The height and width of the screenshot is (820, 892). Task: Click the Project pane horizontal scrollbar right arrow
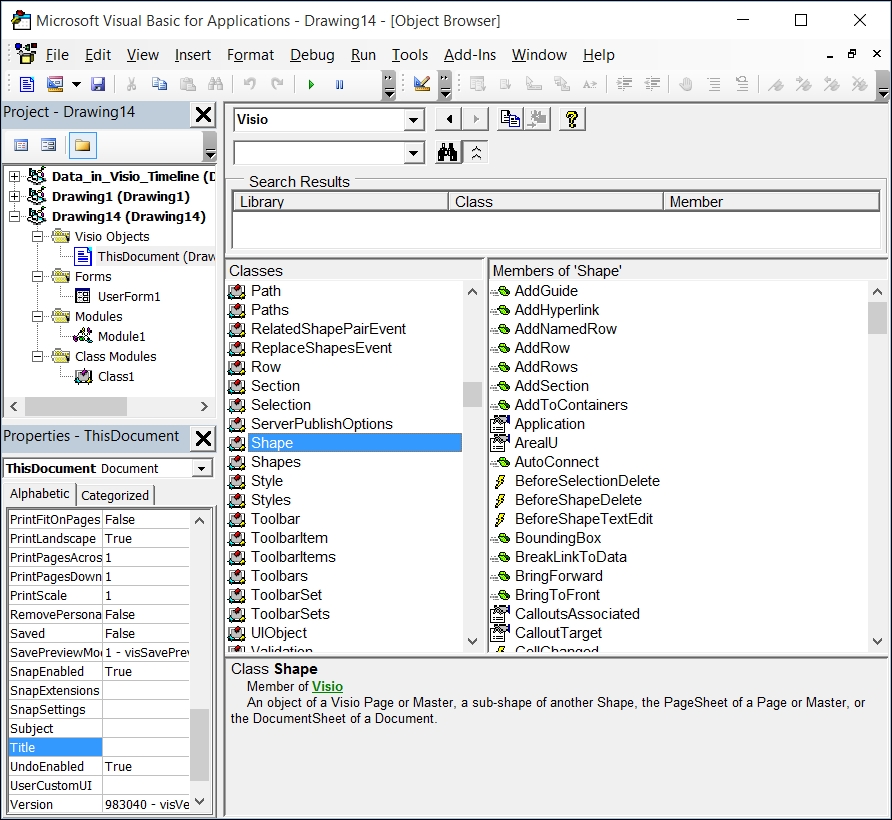tap(204, 407)
